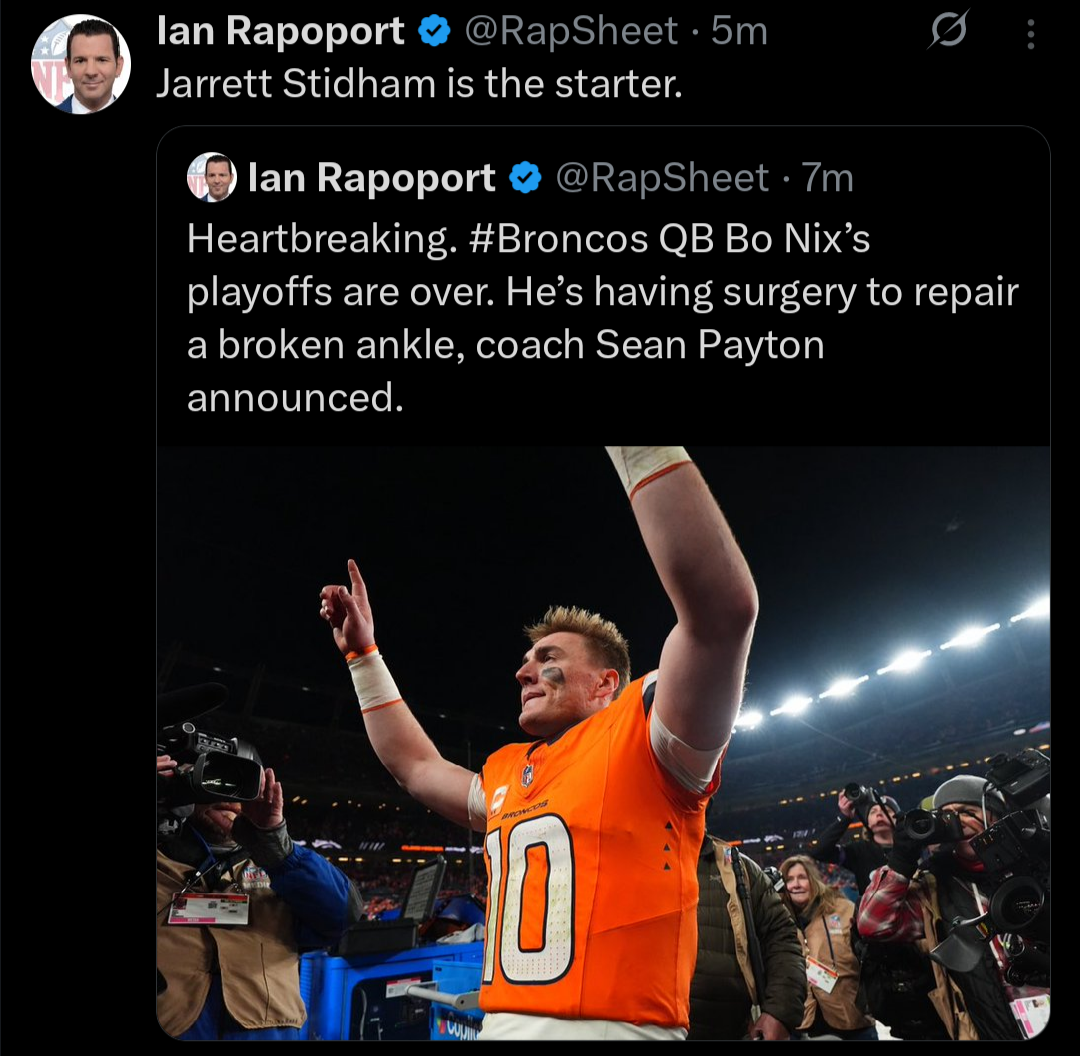The width and height of the screenshot is (1080, 1056).
Task: Open the quoted tweet's 7m timestamp
Action: [x=830, y=179]
